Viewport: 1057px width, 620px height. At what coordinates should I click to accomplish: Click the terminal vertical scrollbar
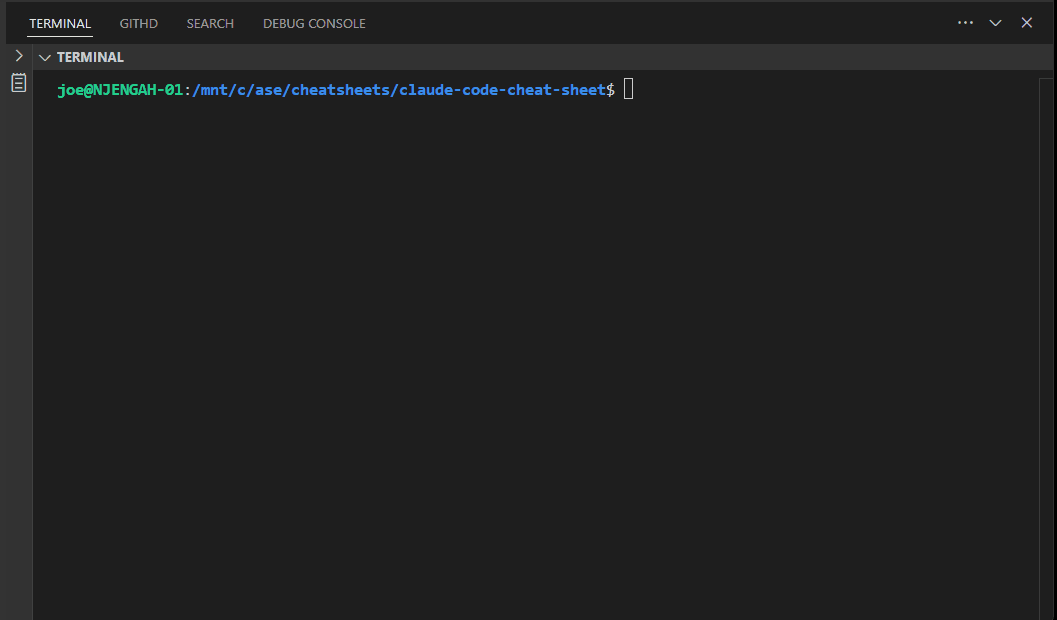coord(1046,349)
